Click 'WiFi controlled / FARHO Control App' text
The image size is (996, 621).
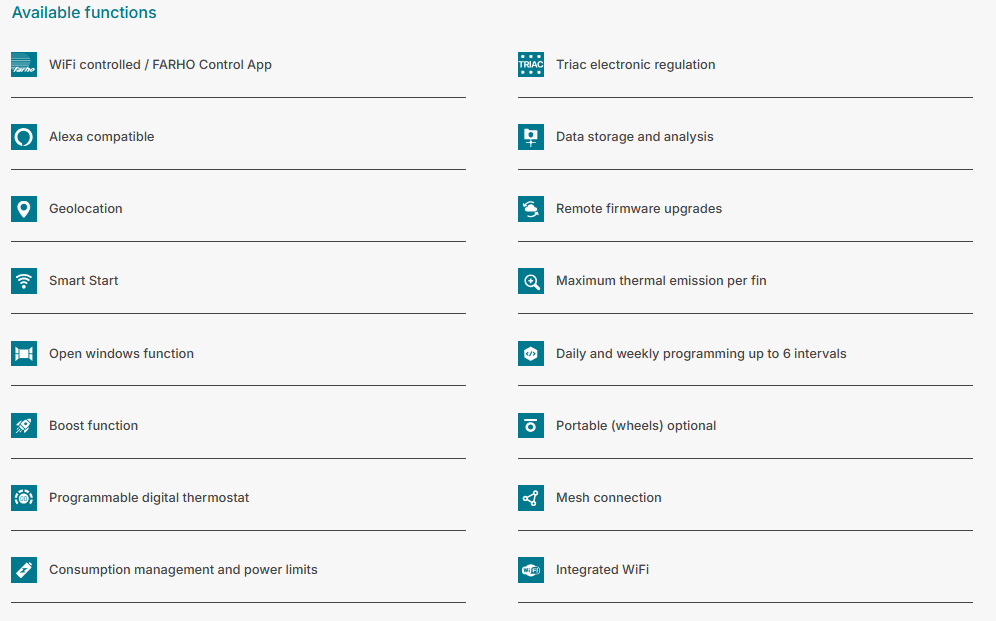160,65
